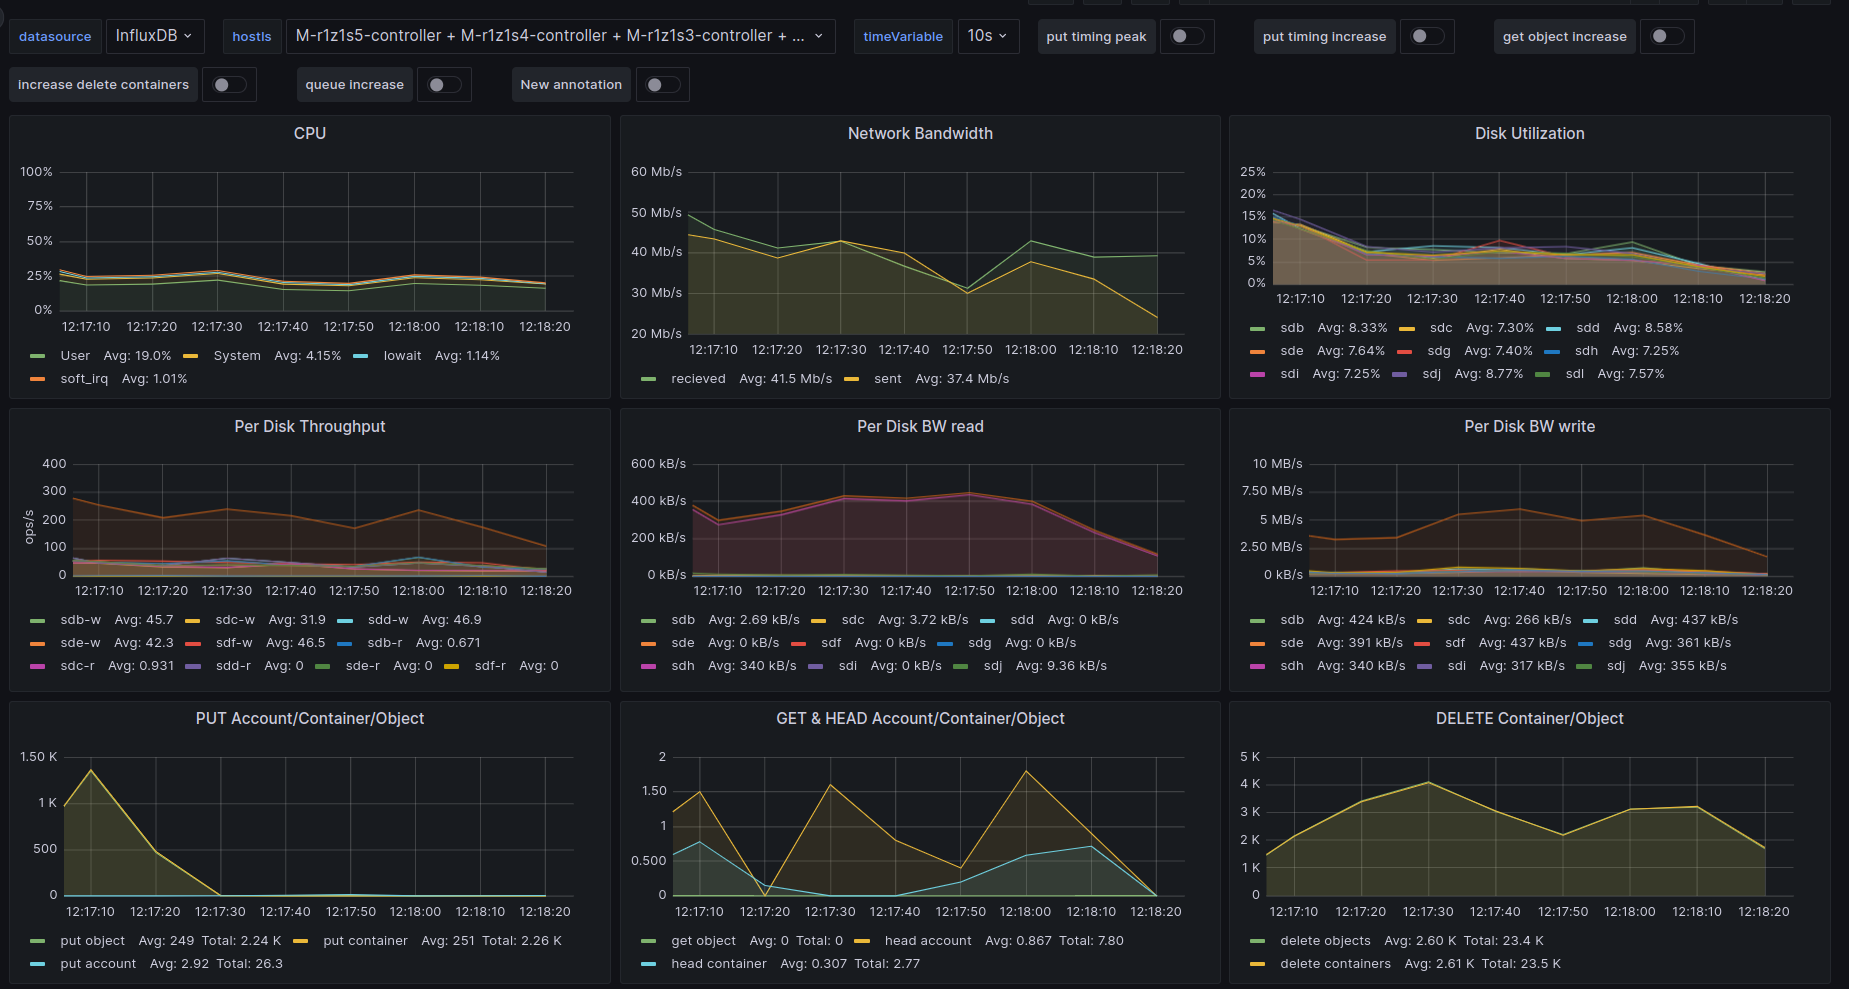Isolate the sent series in Network legend
1849x989 pixels.
887,379
